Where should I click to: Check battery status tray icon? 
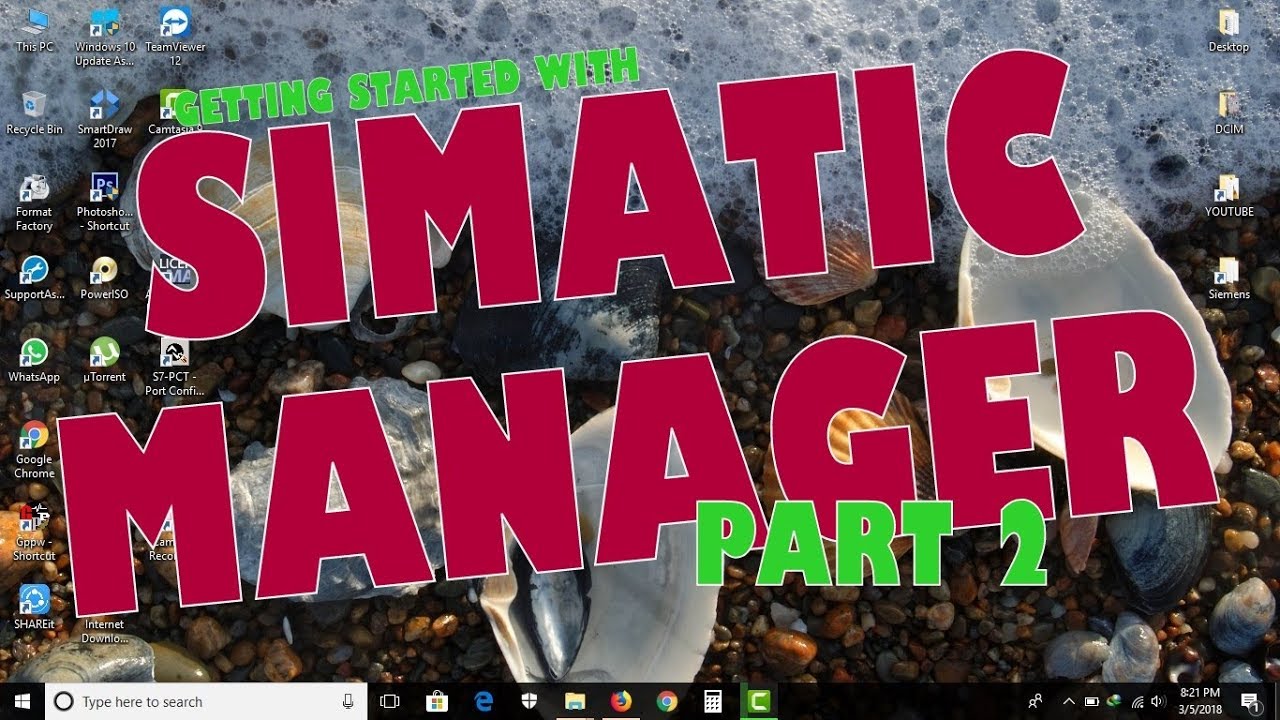pyautogui.click(x=1092, y=702)
